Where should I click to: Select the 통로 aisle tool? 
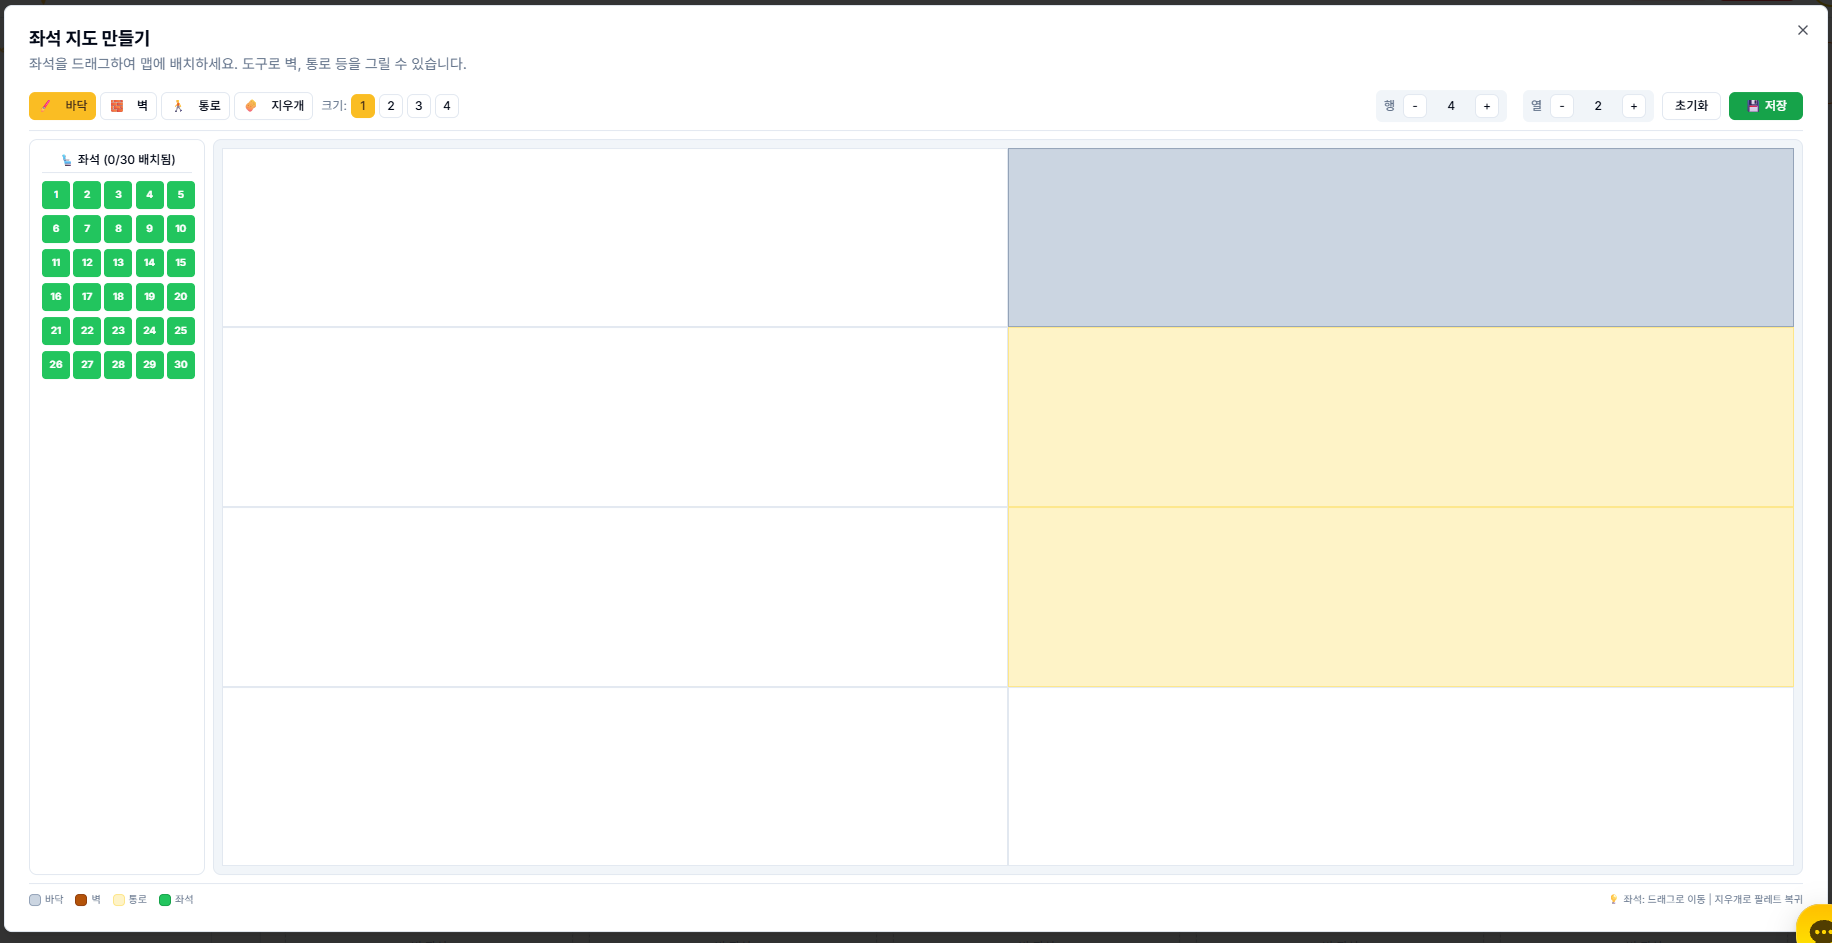pyautogui.click(x=195, y=106)
